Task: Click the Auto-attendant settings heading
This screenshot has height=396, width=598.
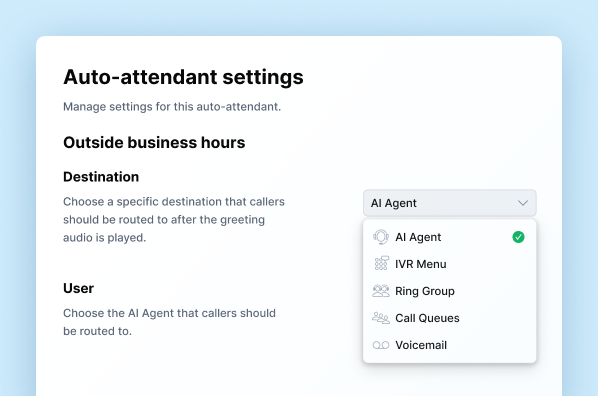Action: 183,77
